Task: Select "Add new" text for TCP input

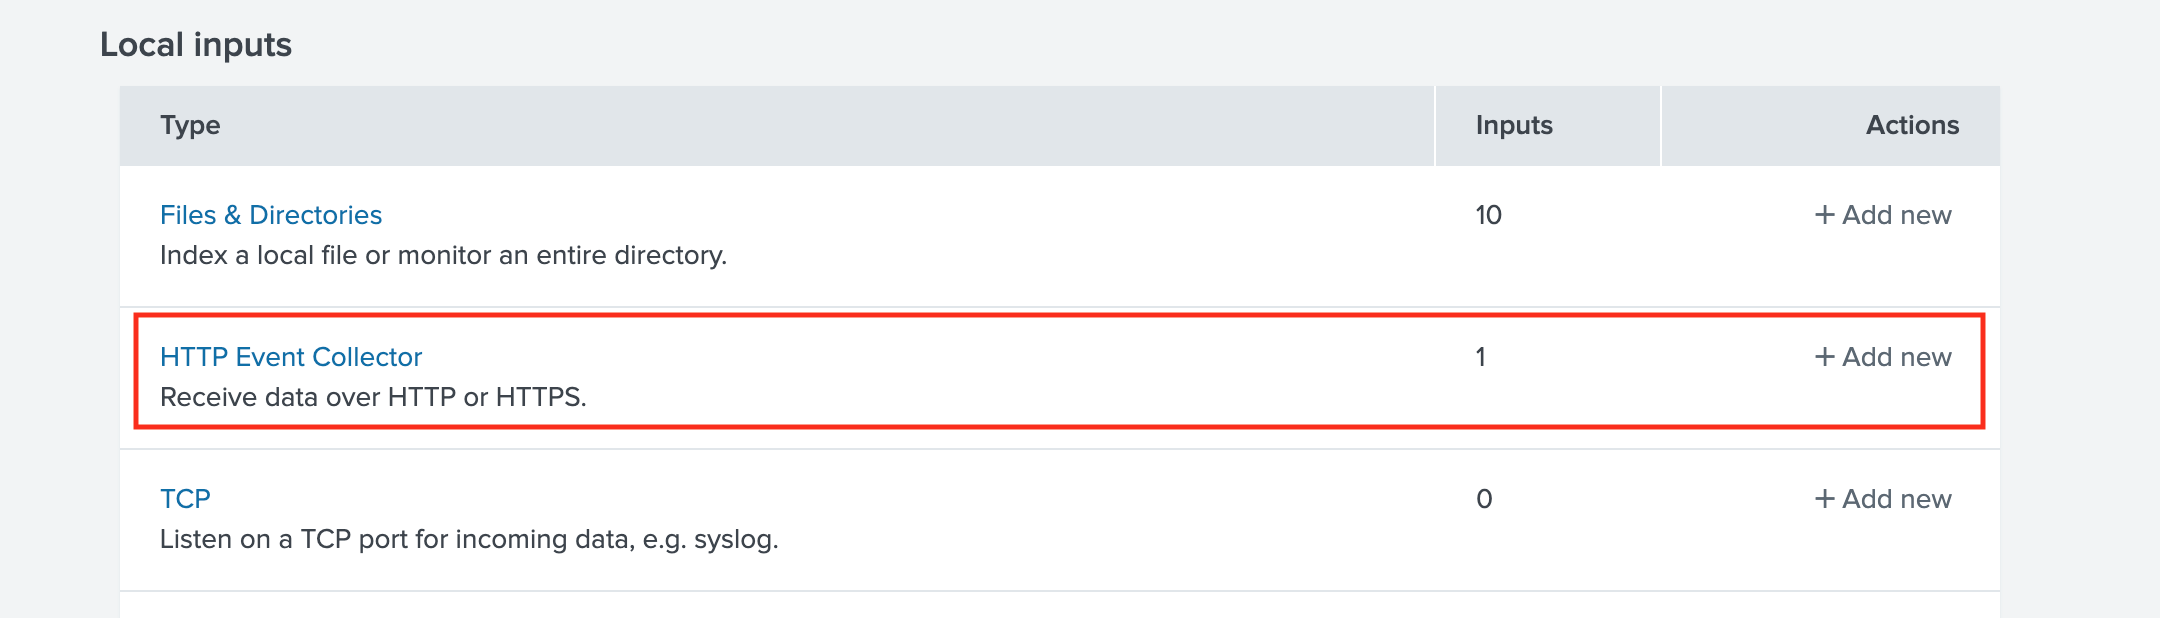Action: click(1896, 499)
